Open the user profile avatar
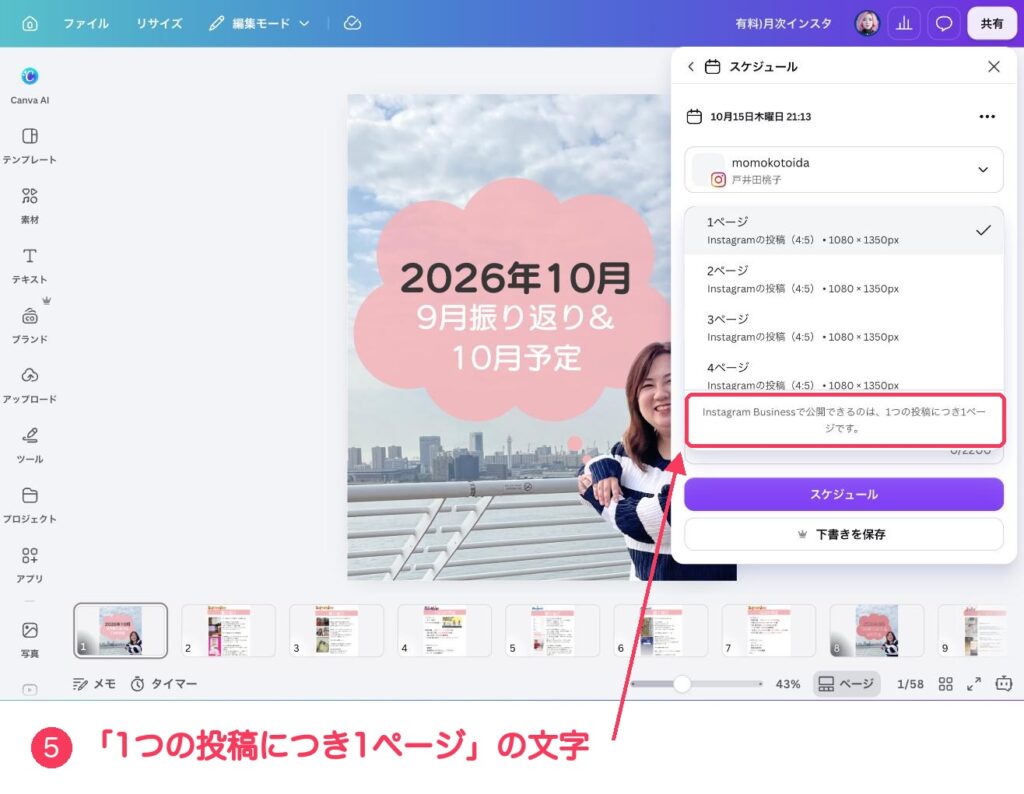The width and height of the screenshot is (1024, 794). (x=867, y=24)
